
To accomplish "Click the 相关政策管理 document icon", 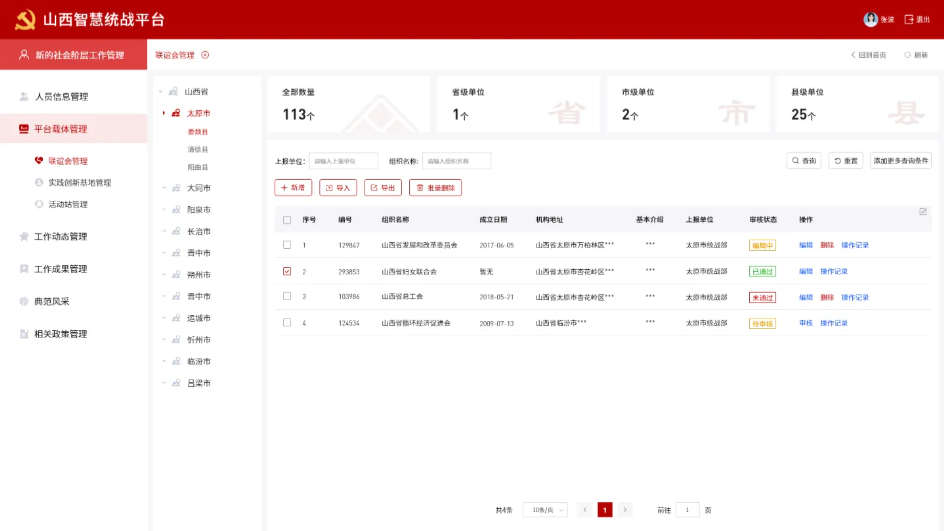I will [x=24, y=334].
